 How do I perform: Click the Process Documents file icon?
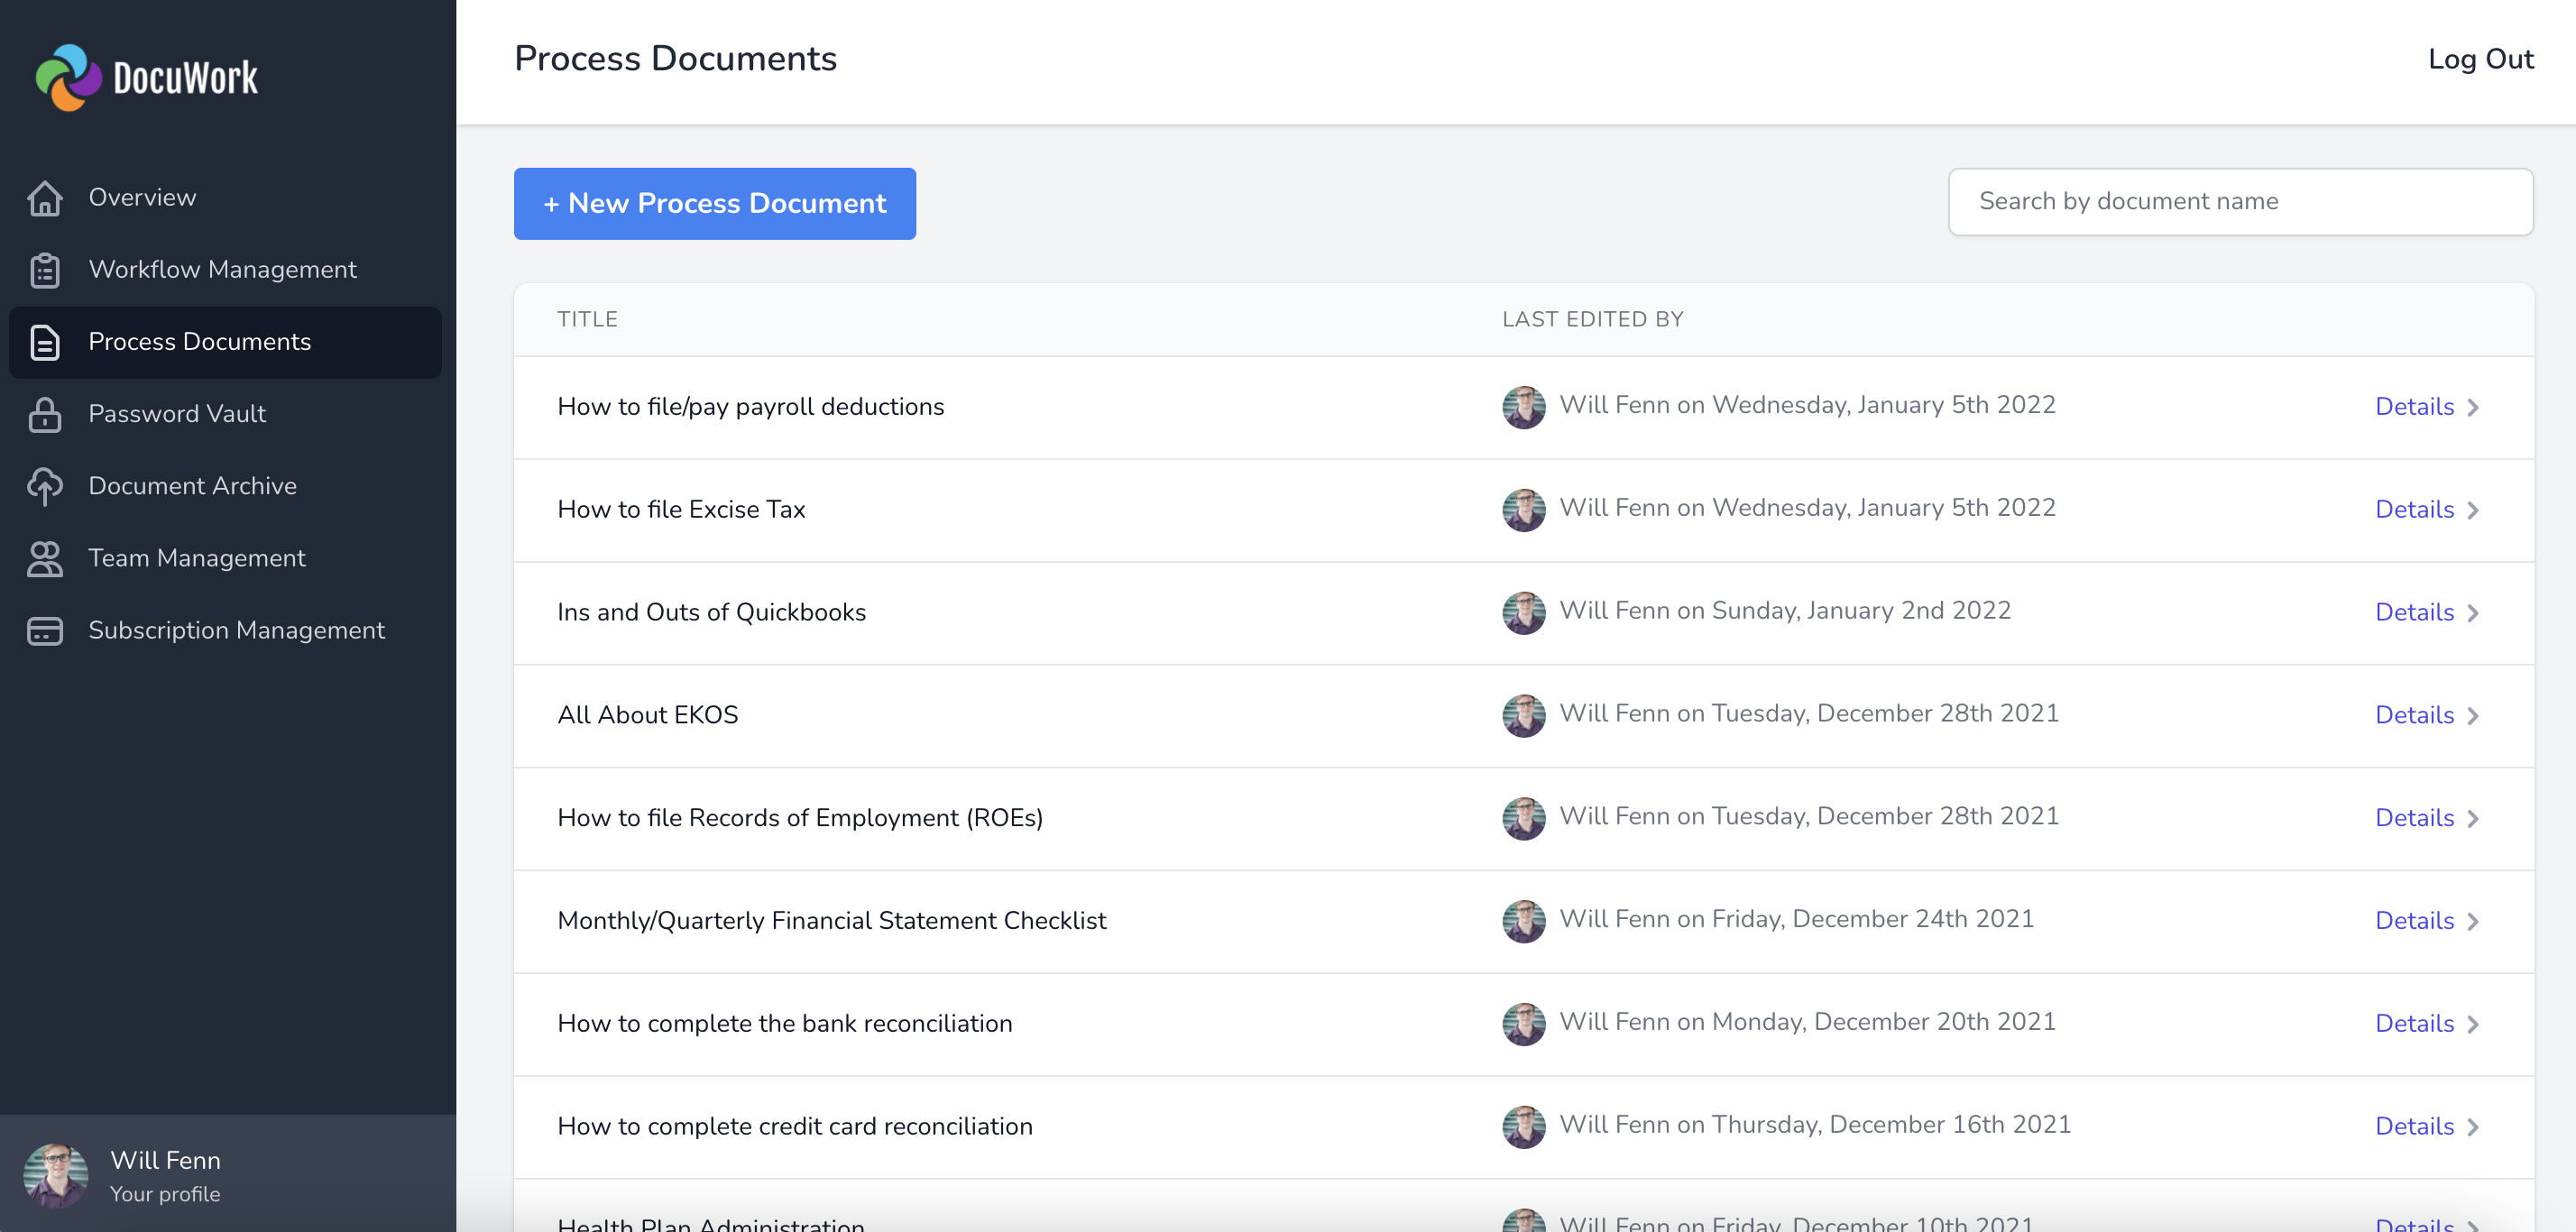44,342
